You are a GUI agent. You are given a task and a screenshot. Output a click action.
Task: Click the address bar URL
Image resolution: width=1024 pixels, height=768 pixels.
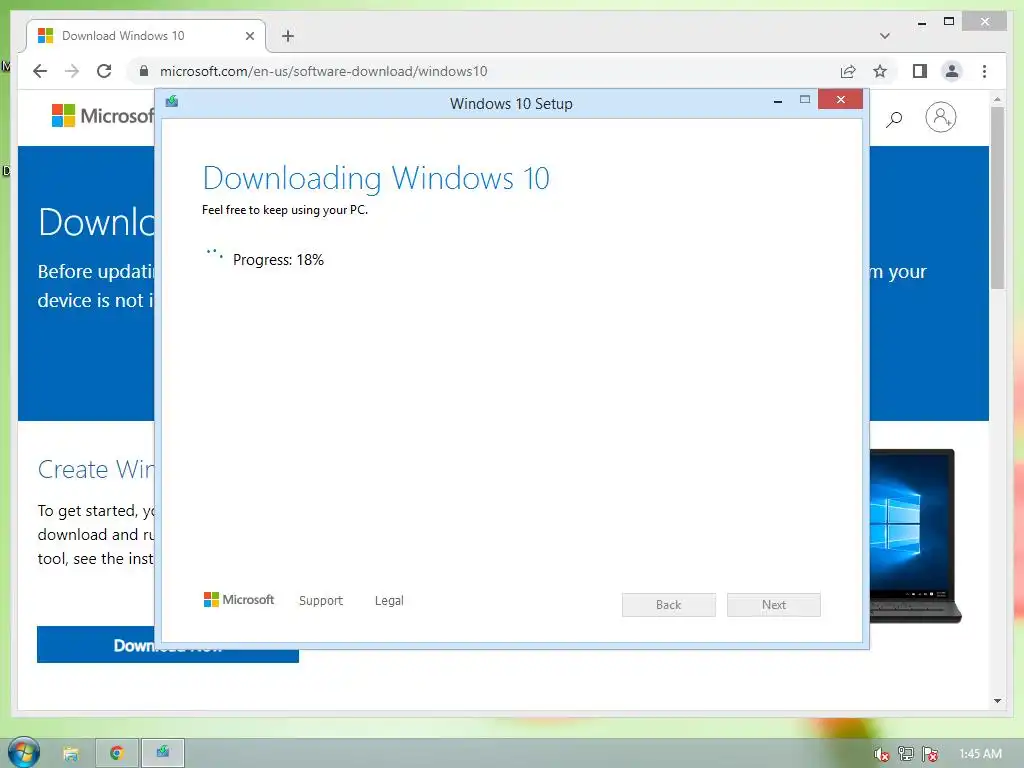tap(323, 71)
